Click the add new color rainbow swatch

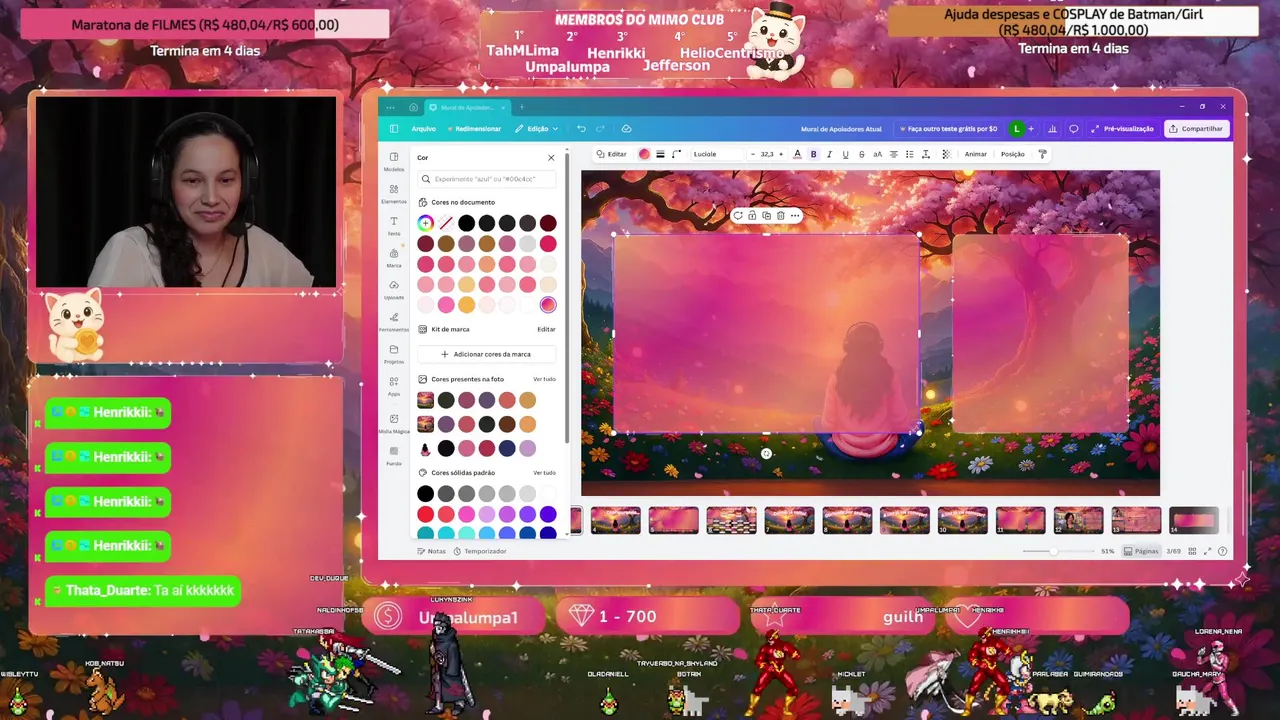click(426, 223)
